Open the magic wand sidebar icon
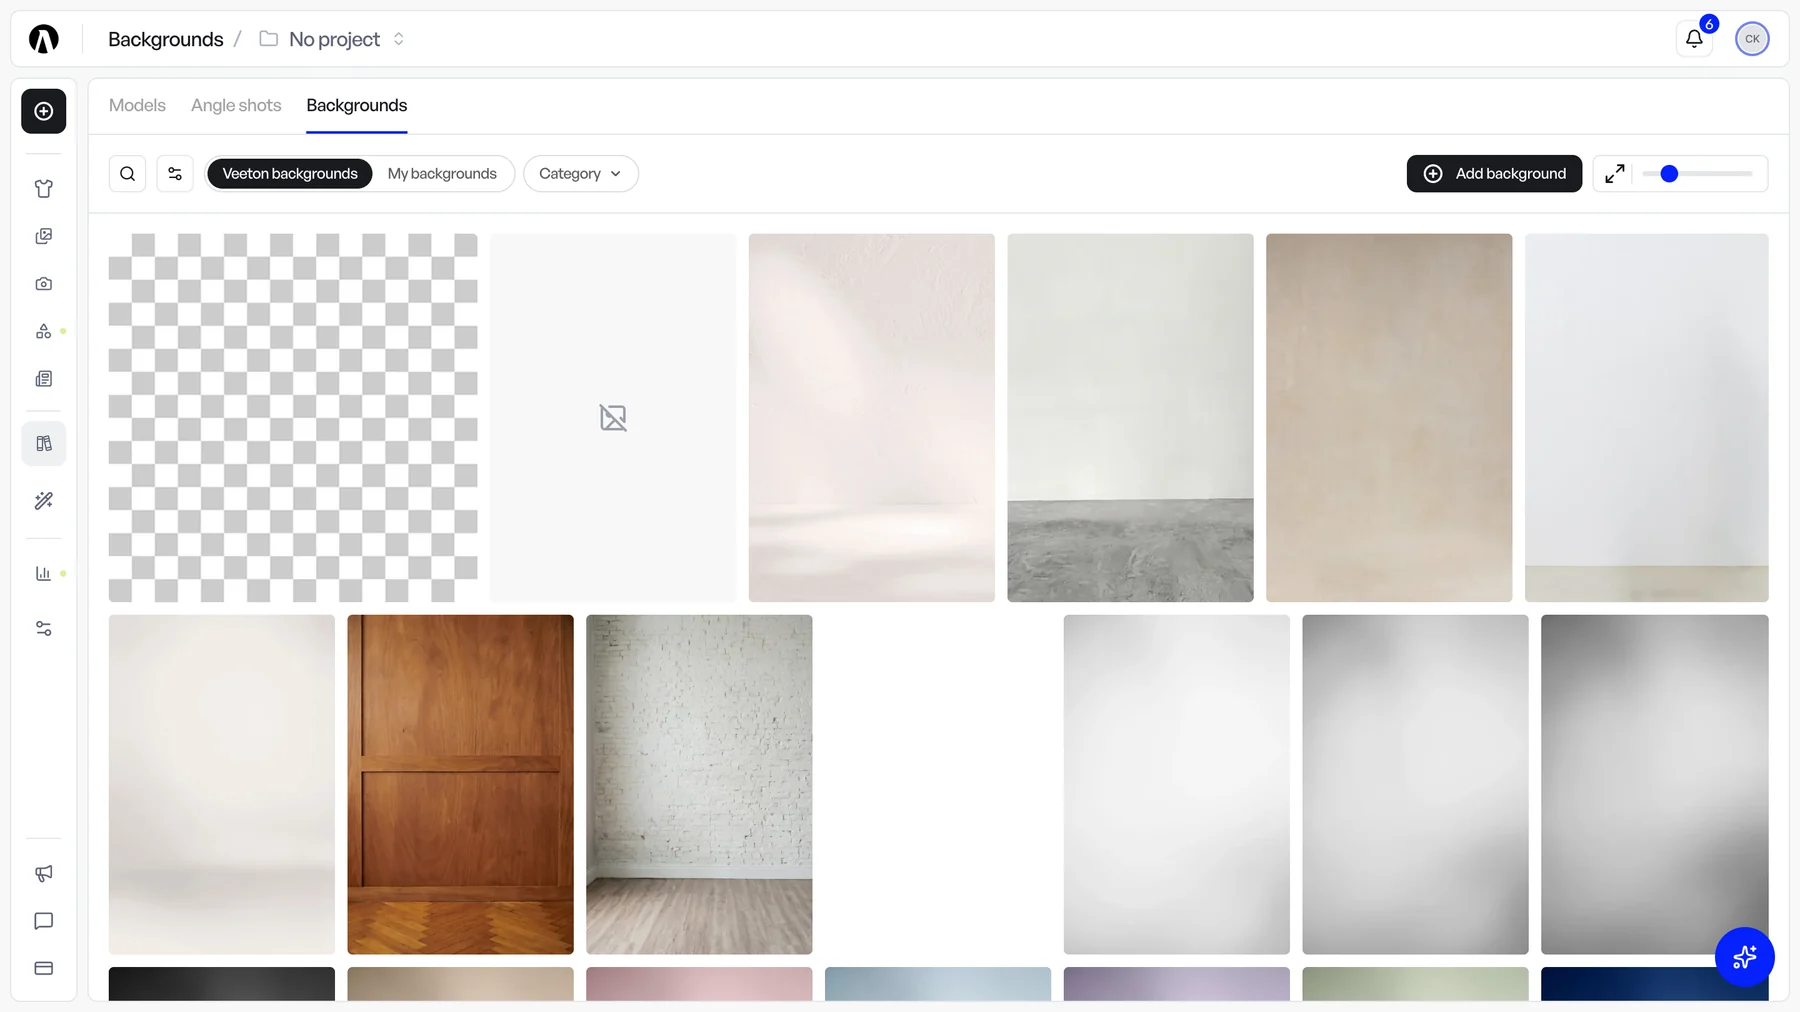Viewport: 1800px width, 1012px height. point(44,501)
